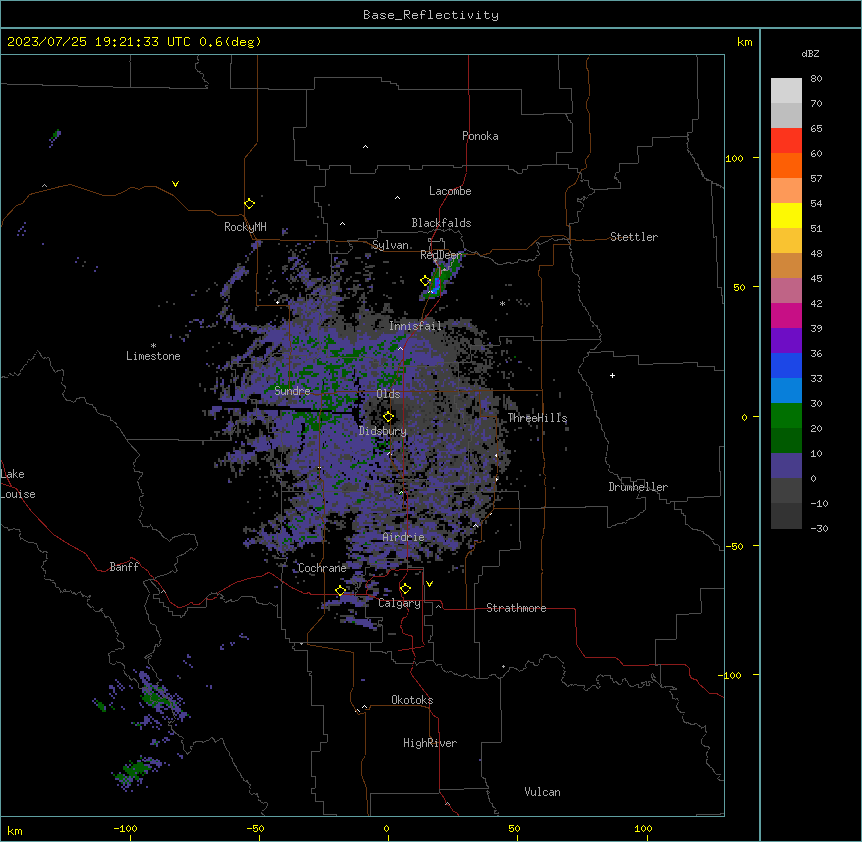Select the Blackfalds city label
Image resolution: width=862 pixels, height=842 pixels.
[x=441, y=223]
